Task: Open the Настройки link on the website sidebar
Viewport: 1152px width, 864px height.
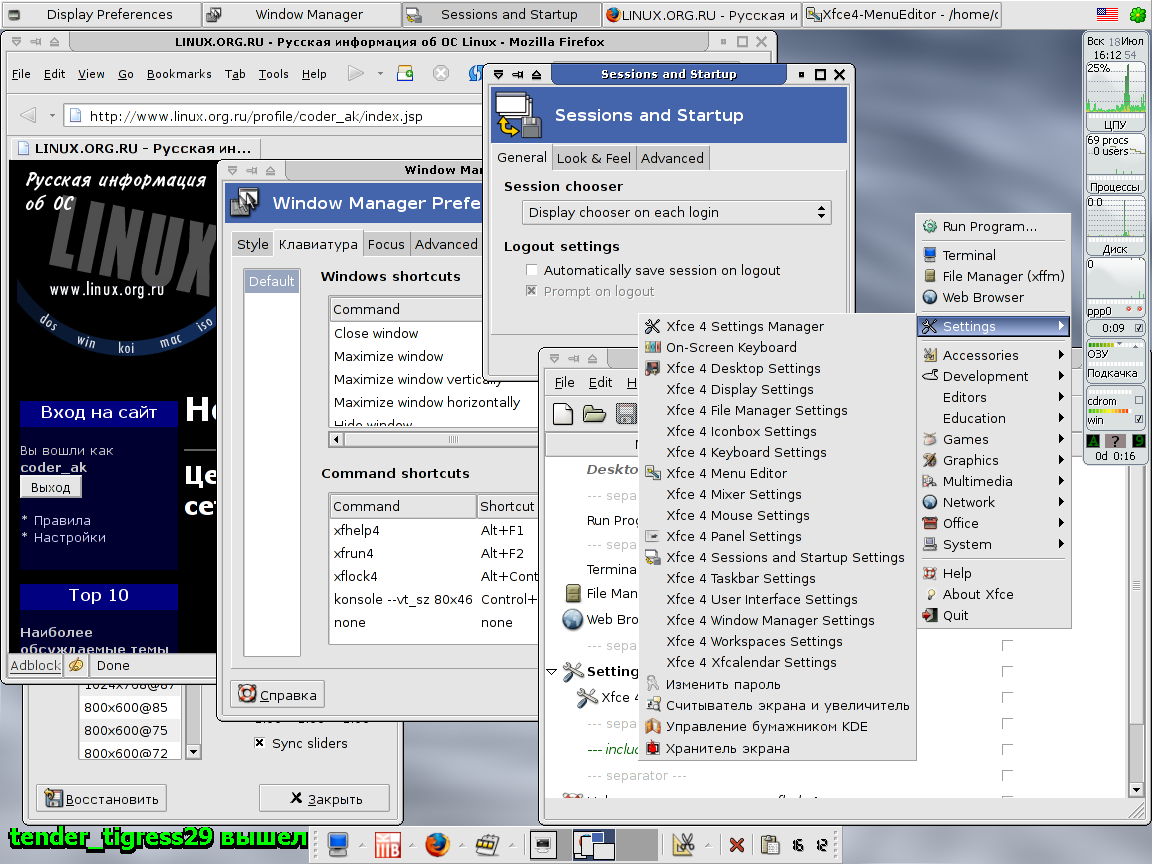Action: [70, 537]
